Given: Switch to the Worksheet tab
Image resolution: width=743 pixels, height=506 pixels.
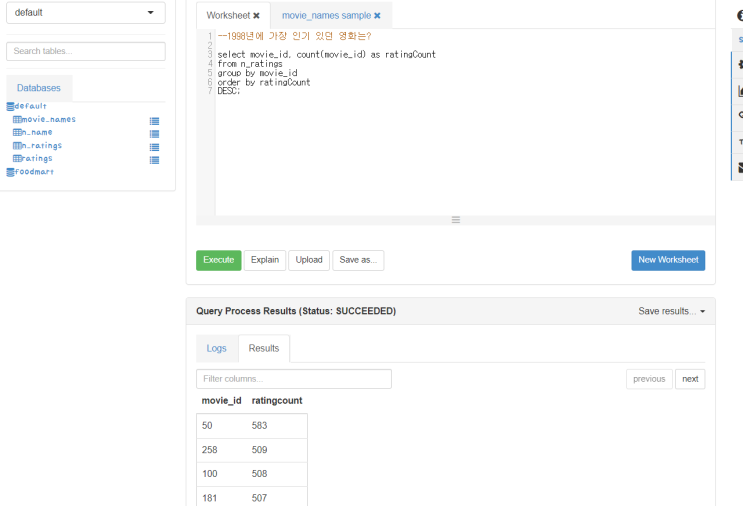Looking at the screenshot, I should (x=228, y=16).
